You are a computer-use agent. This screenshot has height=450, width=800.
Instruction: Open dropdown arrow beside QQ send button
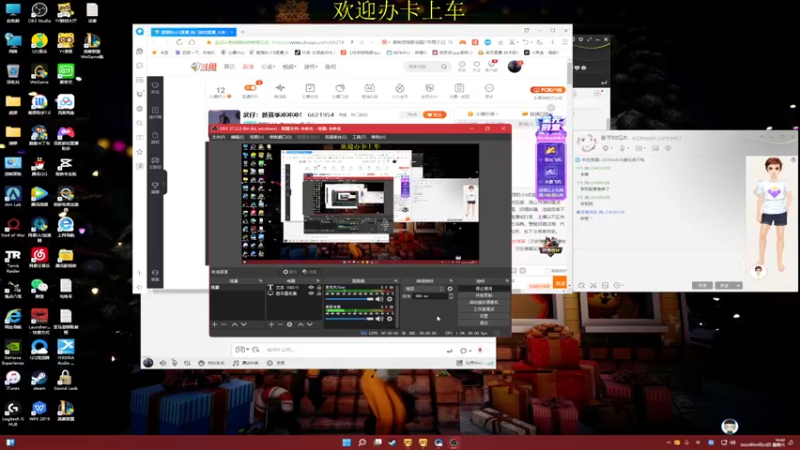click(738, 286)
